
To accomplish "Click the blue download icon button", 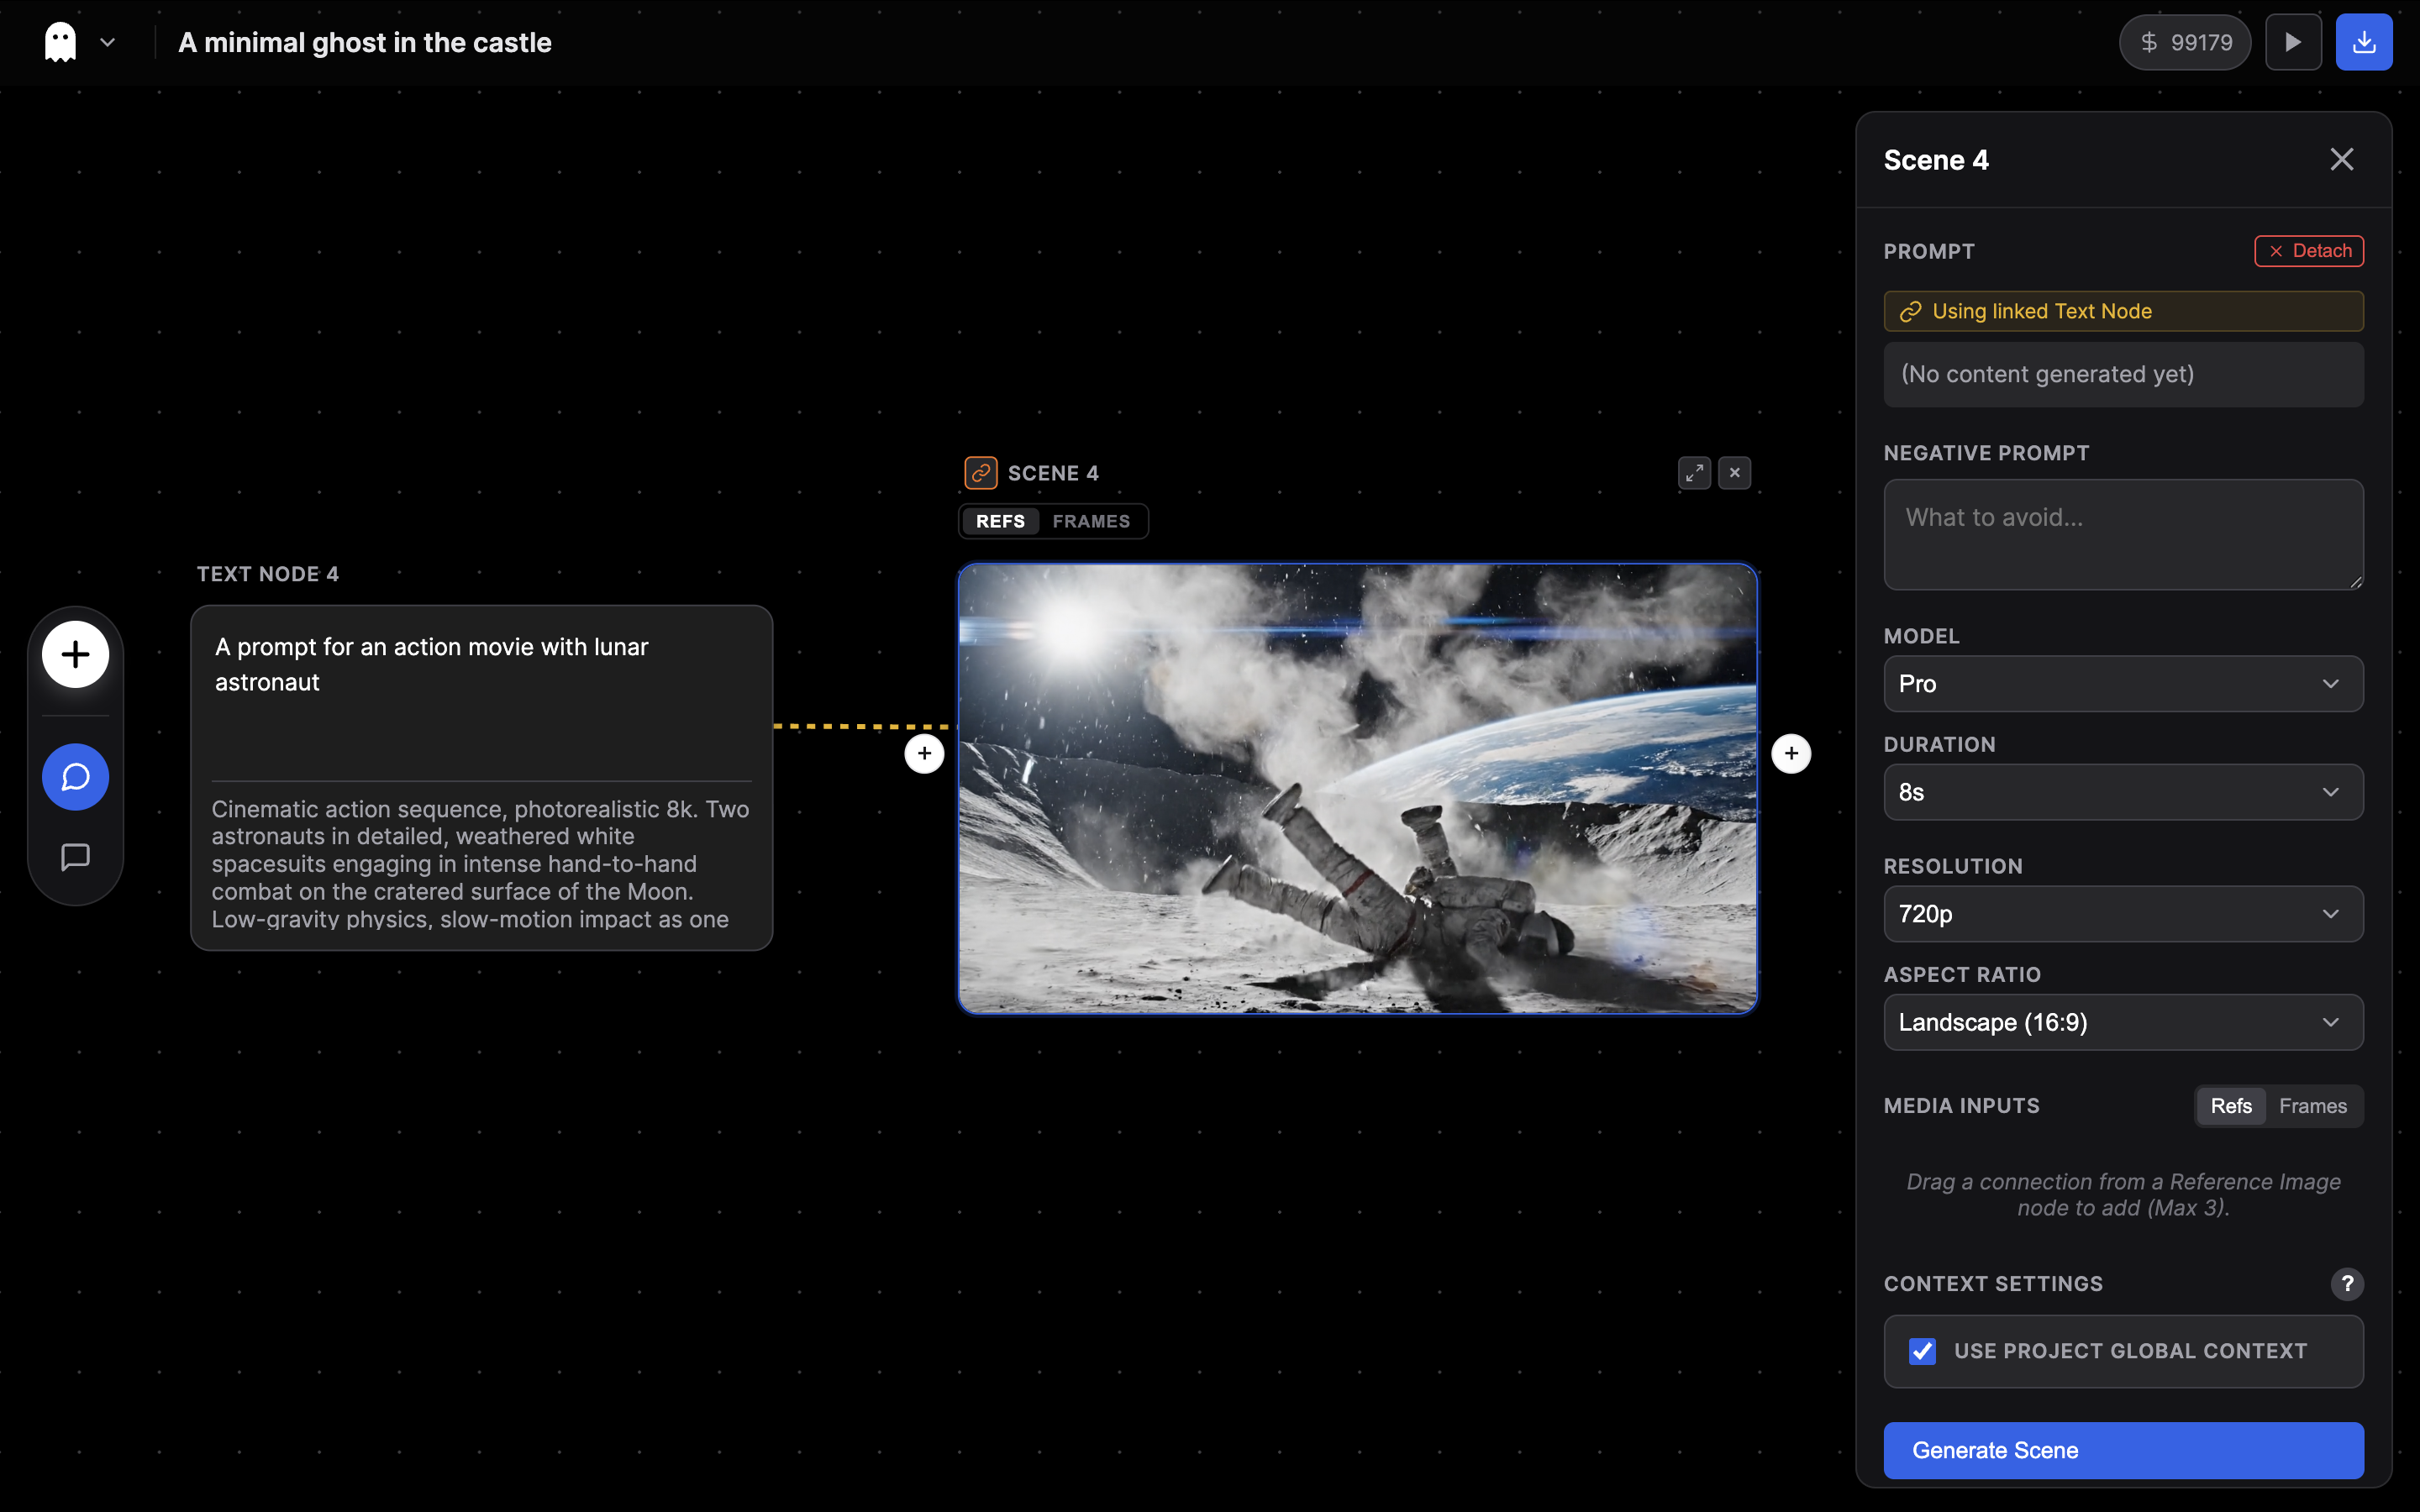I will [2363, 42].
